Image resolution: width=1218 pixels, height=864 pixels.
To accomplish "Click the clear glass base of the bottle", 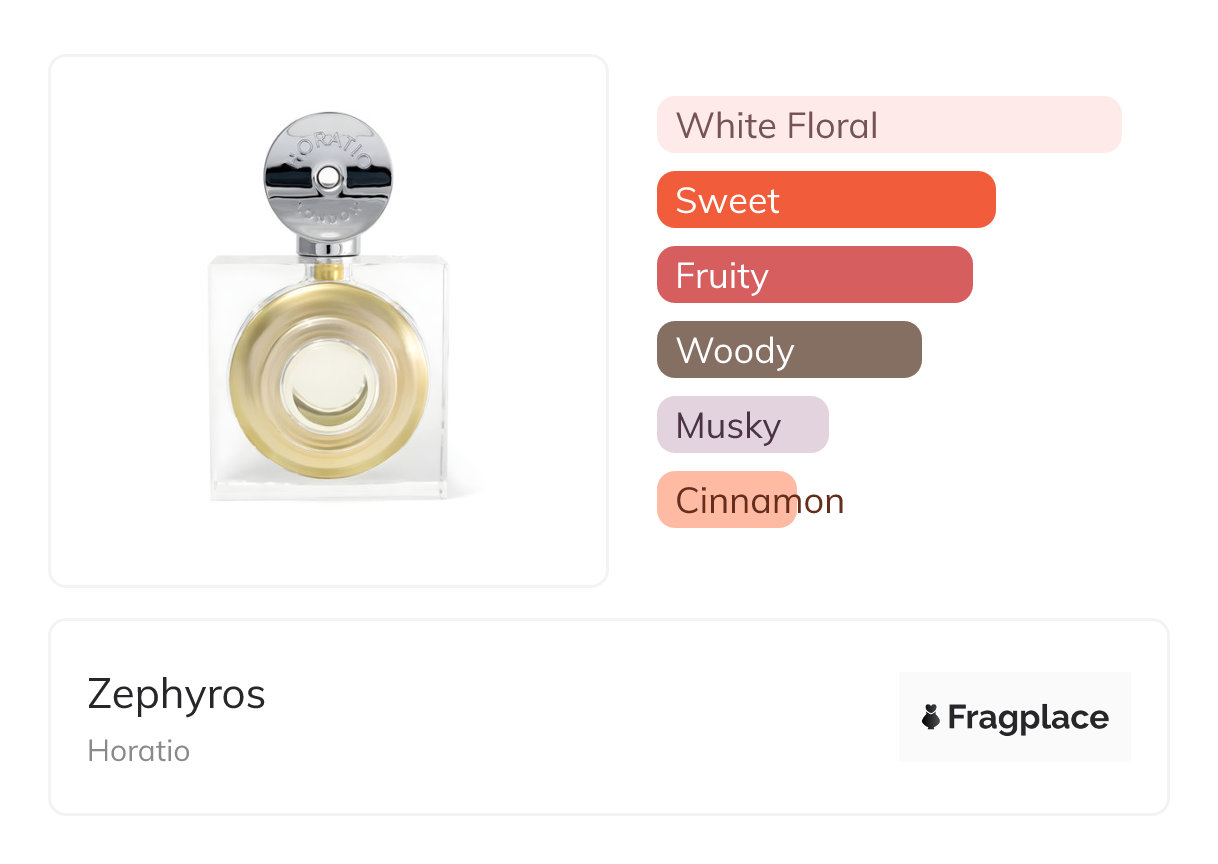I will 329,485.
